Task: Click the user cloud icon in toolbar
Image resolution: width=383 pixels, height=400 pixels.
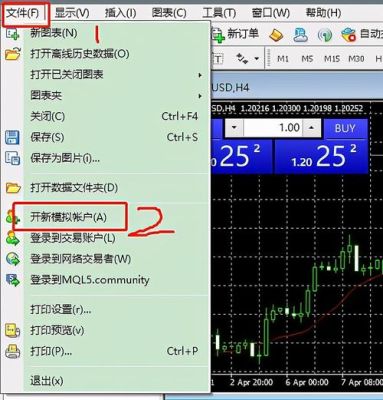Action: 300,35
